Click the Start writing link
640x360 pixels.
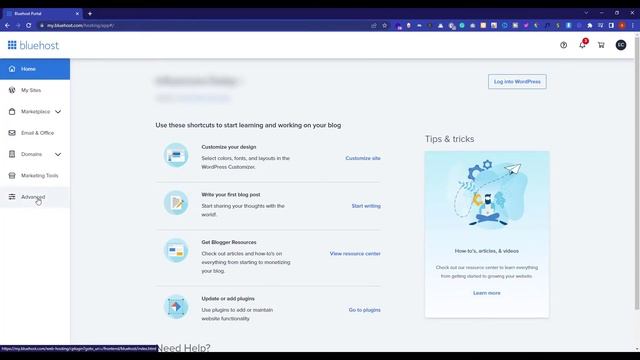366,206
